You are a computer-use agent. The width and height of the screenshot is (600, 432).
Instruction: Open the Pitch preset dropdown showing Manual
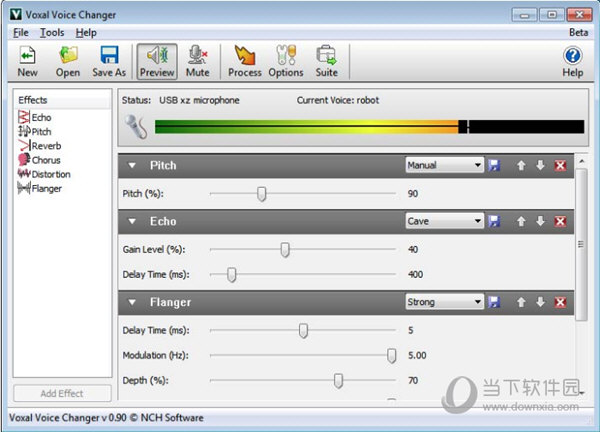[x=444, y=165]
